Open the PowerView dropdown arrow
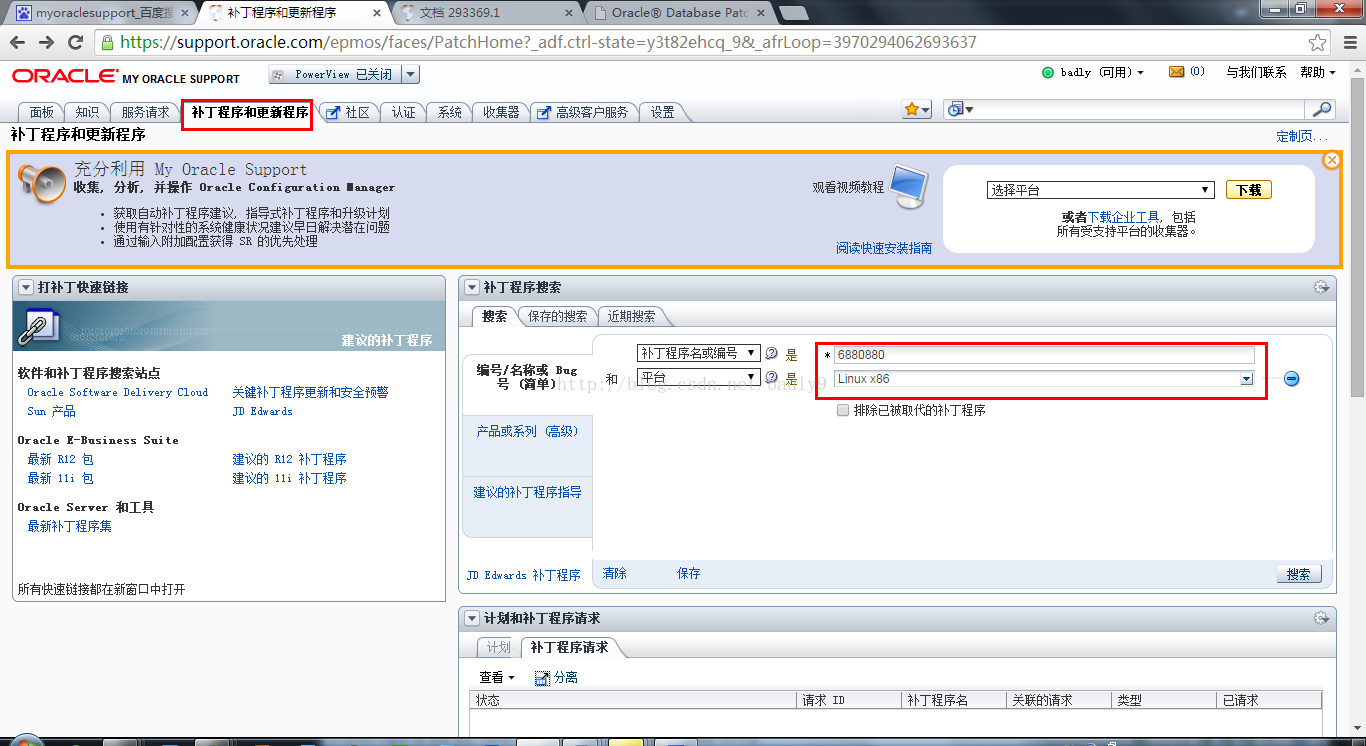This screenshot has height=746, width=1366. (411, 75)
